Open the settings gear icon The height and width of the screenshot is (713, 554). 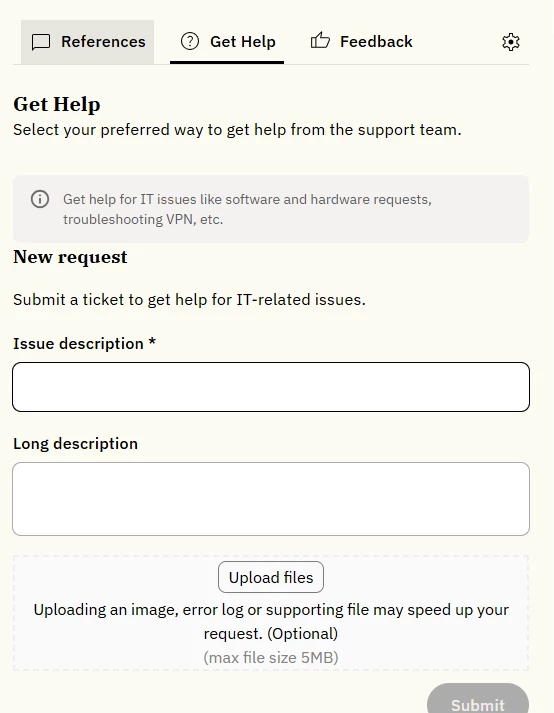510,42
